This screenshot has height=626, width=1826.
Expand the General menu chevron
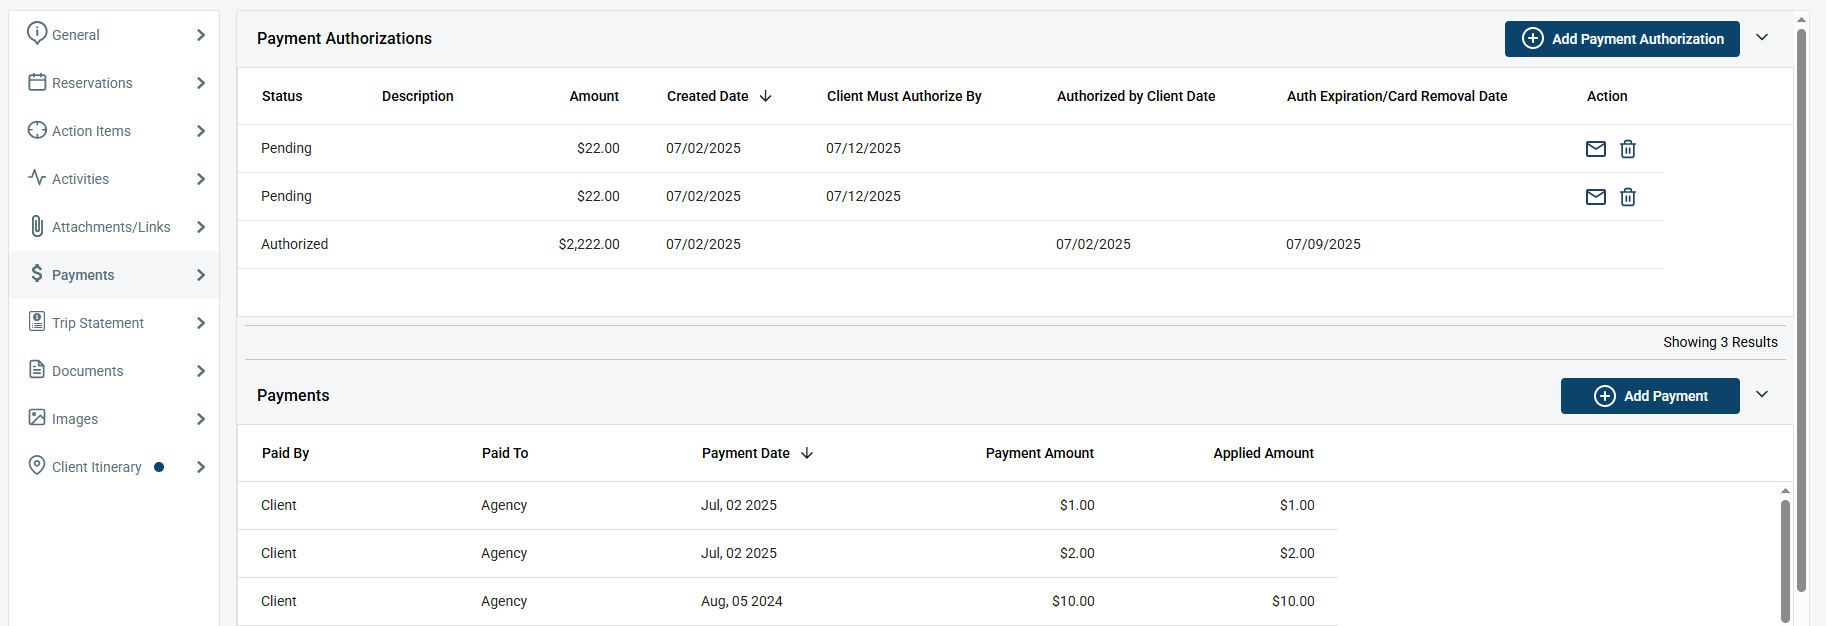click(x=201, y=35)
